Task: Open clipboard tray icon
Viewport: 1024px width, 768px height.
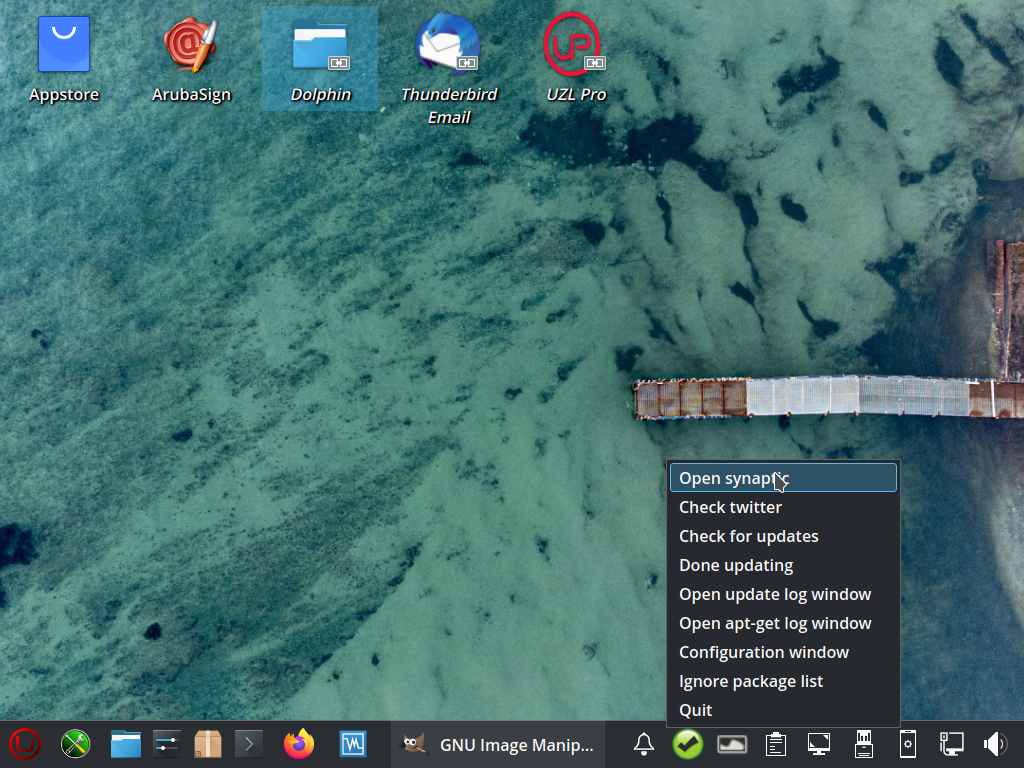Action: (775, 744)
